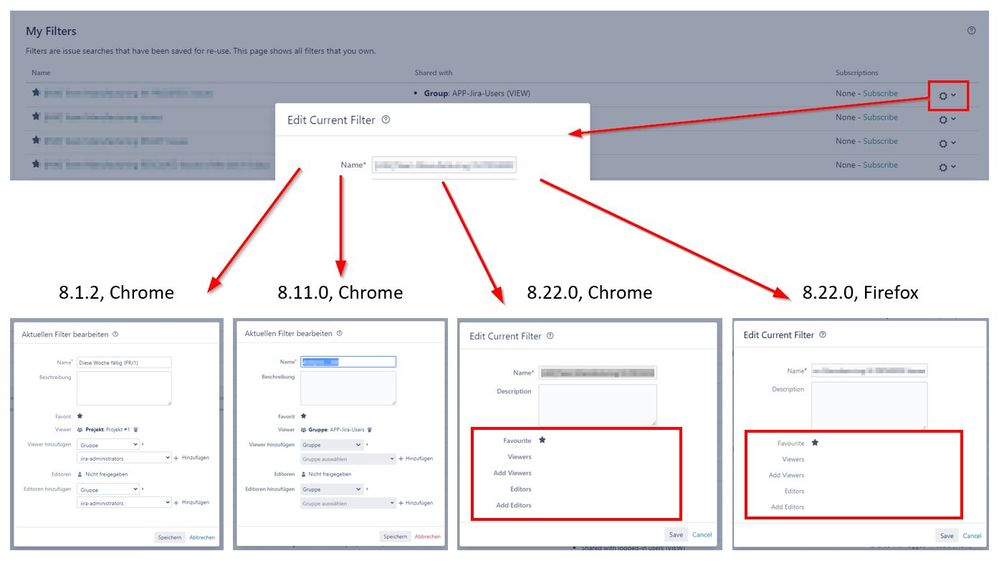Click the highlighted Name field in the 8.11.0 dialog
The image size is (999, 563).
(348, 362)
